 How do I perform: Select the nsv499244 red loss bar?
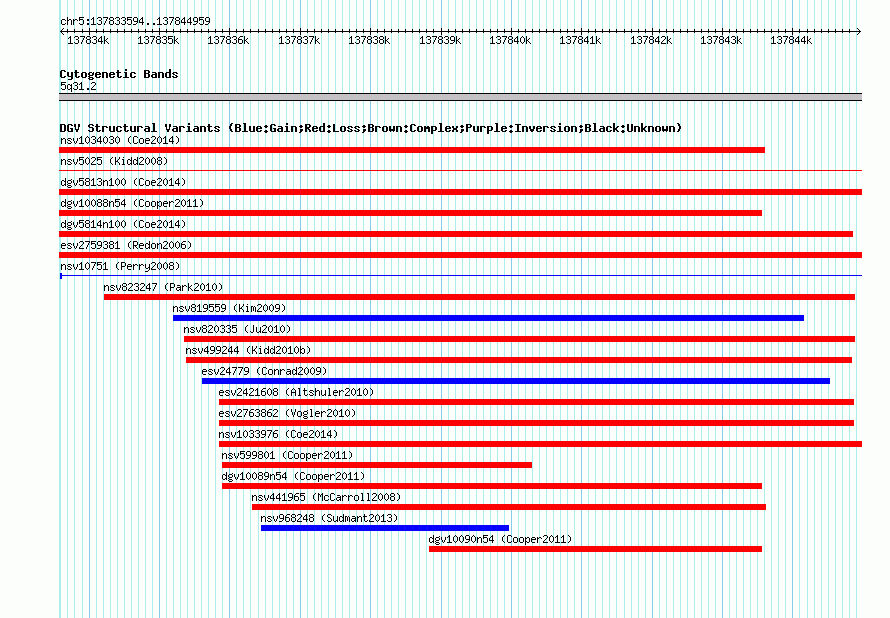[x=519, y=360]
